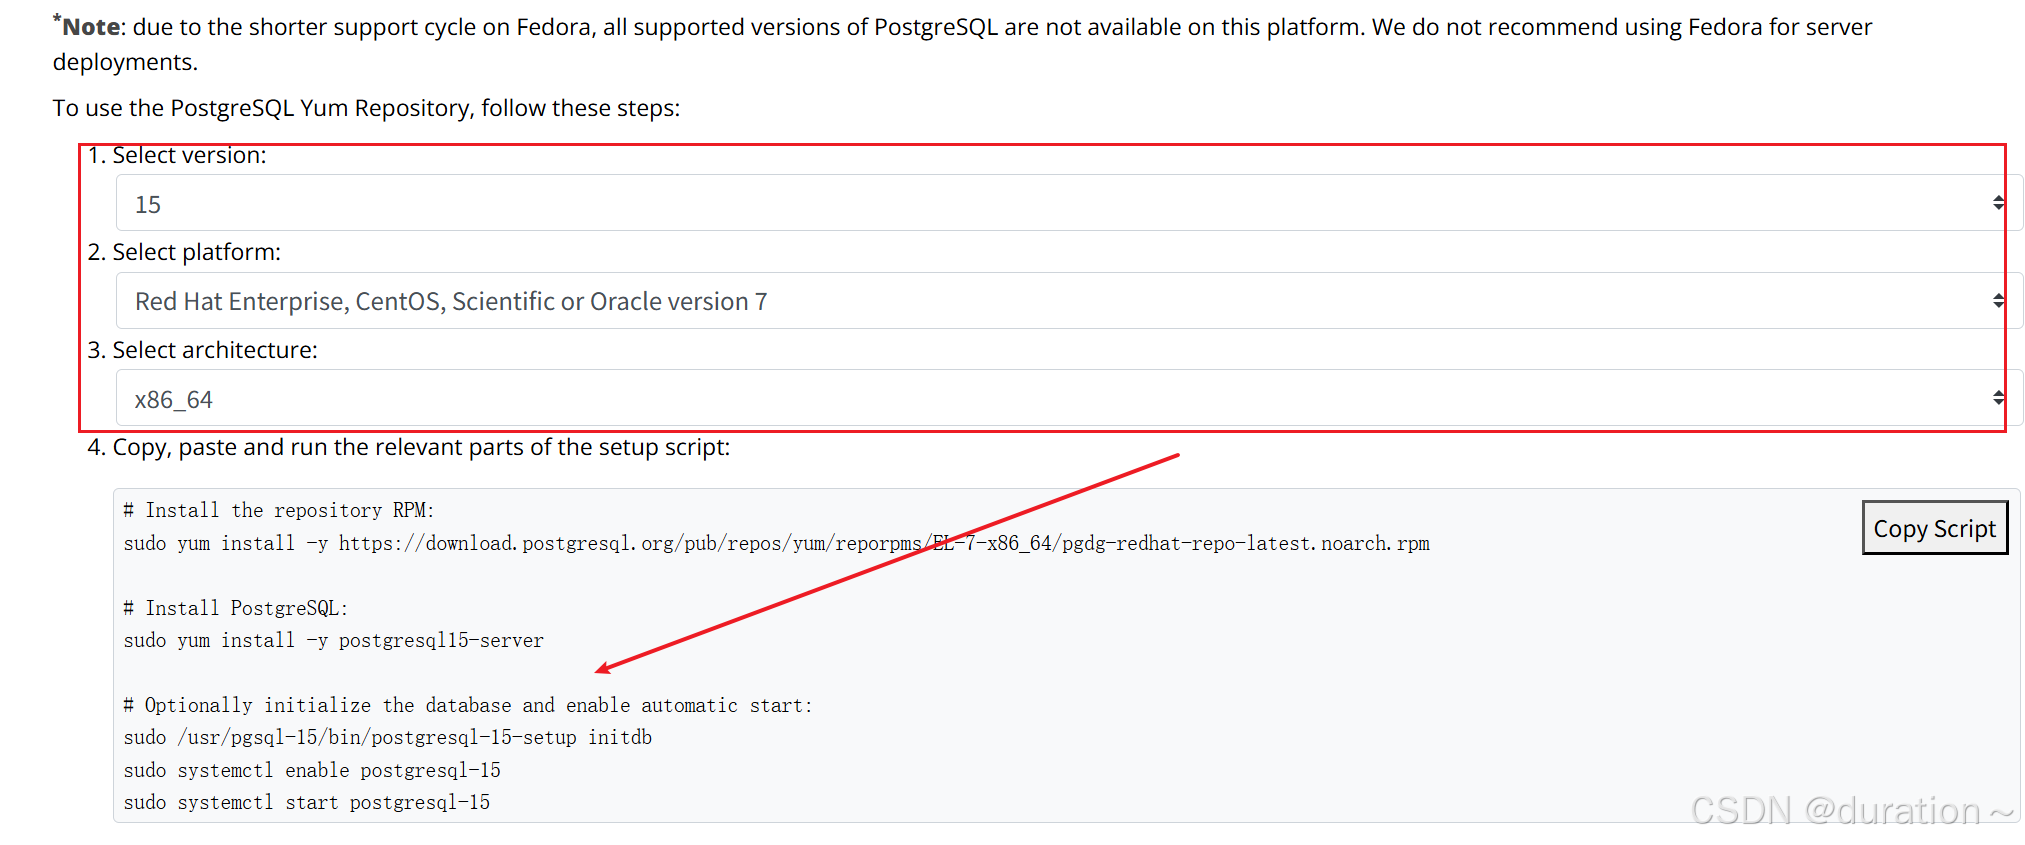Click the 'To use the PostgreSQL Yum Repository' sentence
This screenshot has width=2025, height=845.
click(366, 108)
